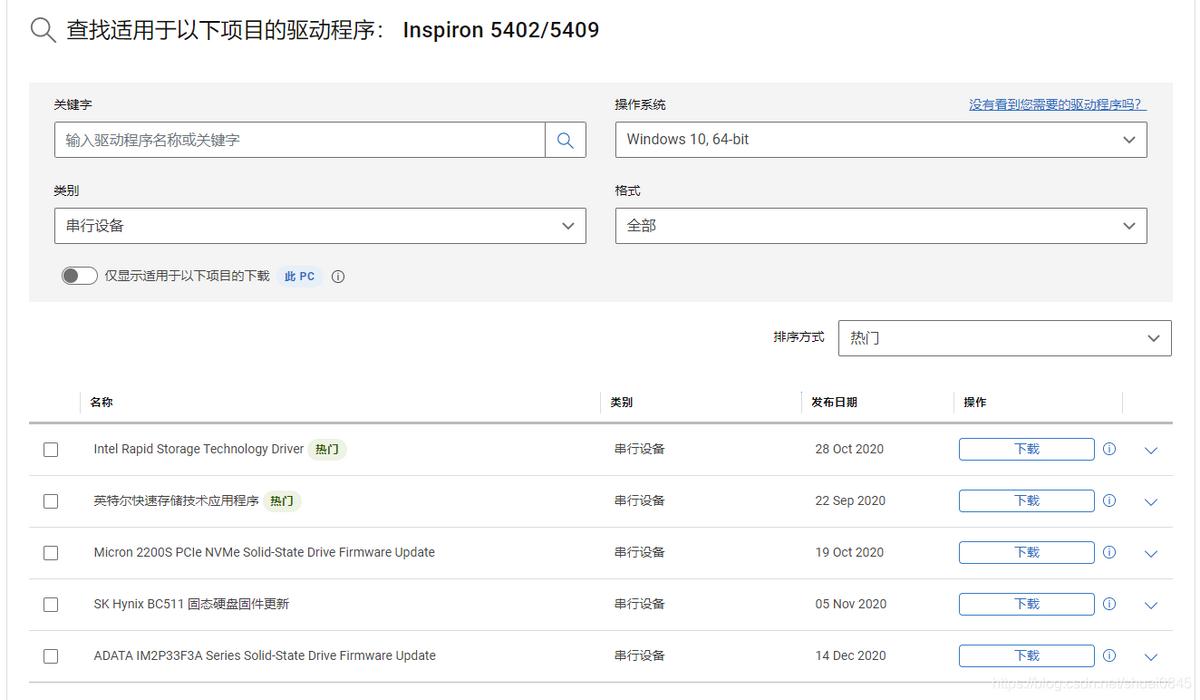Image resolution: width=1200 pixels, height=700 pixels.
Task: Open the 排序方式 dropdown showing 热门
Action: (x=1003, y=338)
